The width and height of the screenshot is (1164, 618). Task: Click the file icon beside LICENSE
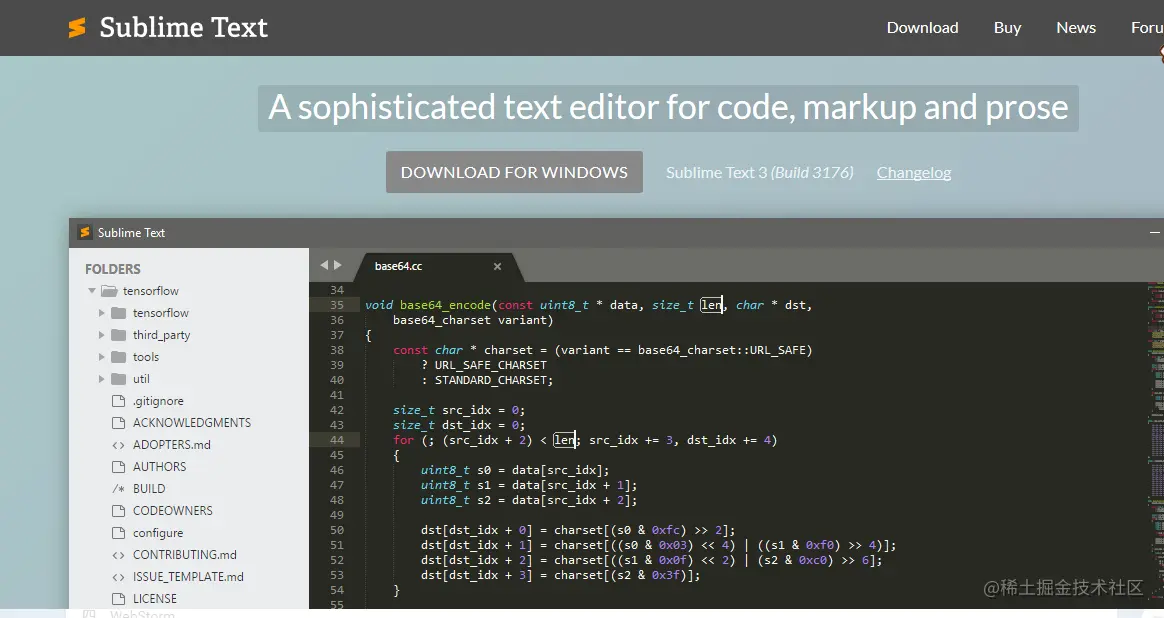(118, 599)
